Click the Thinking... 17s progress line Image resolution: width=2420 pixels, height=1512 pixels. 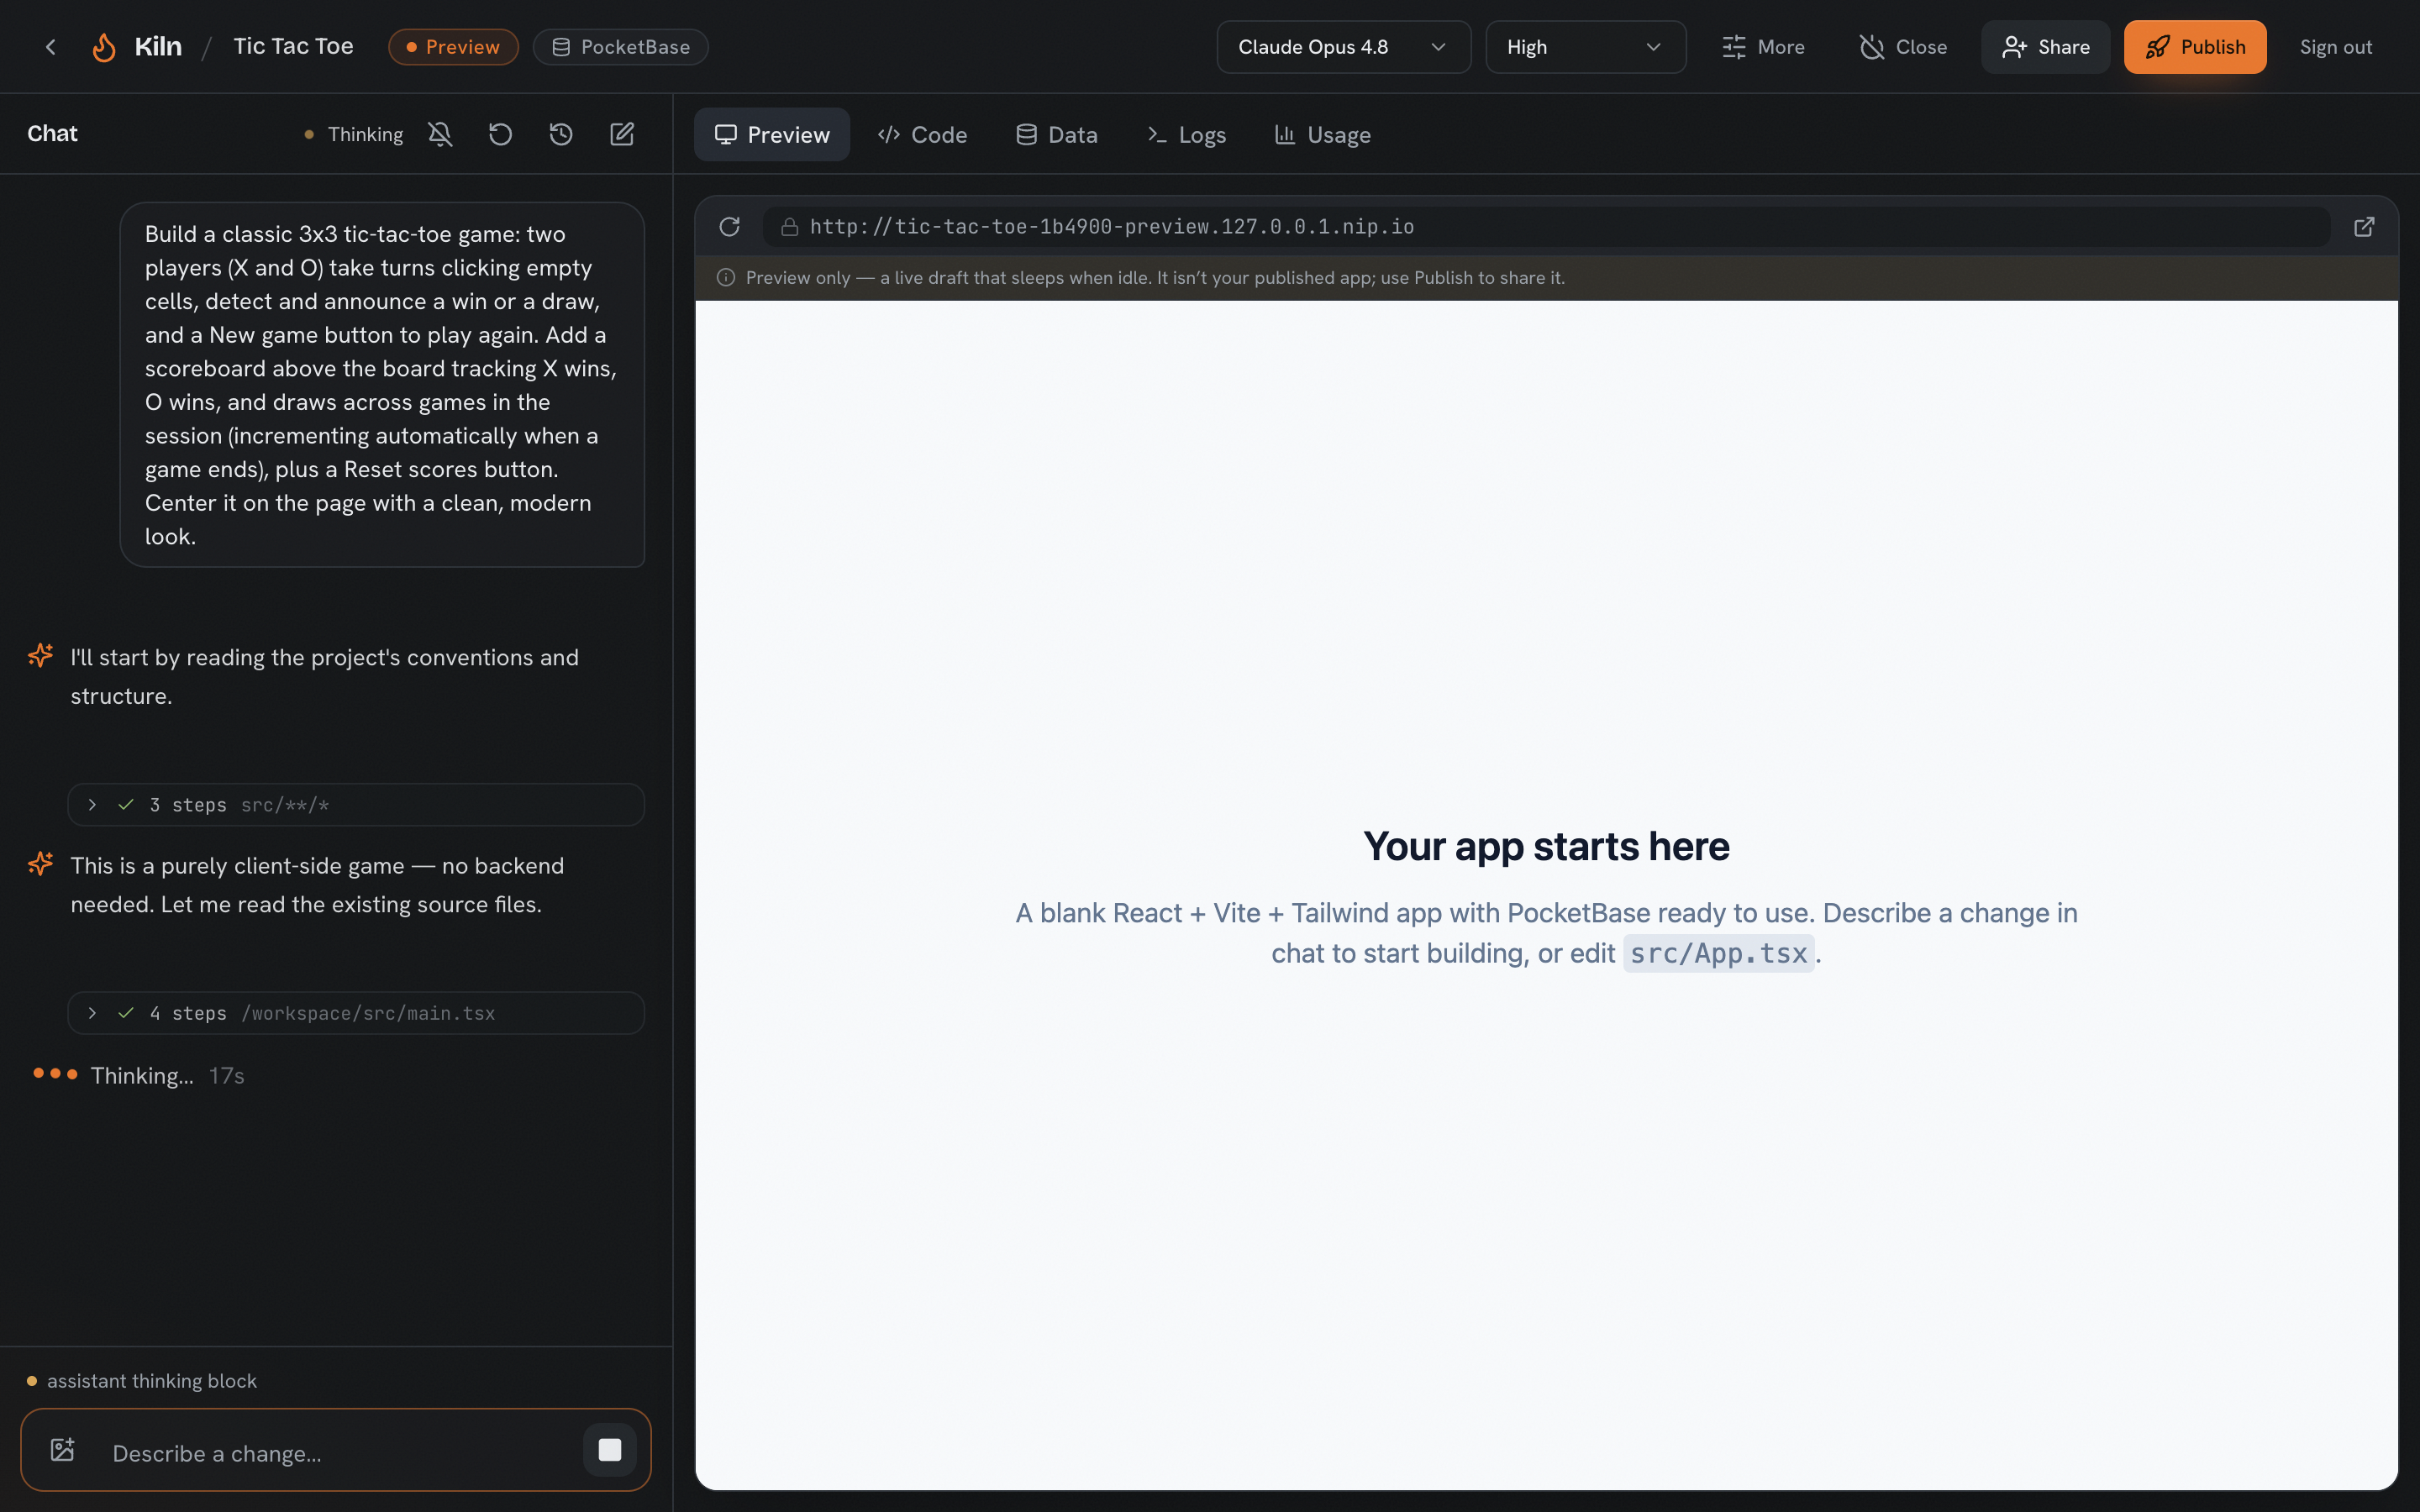[x=139, y=1075]
